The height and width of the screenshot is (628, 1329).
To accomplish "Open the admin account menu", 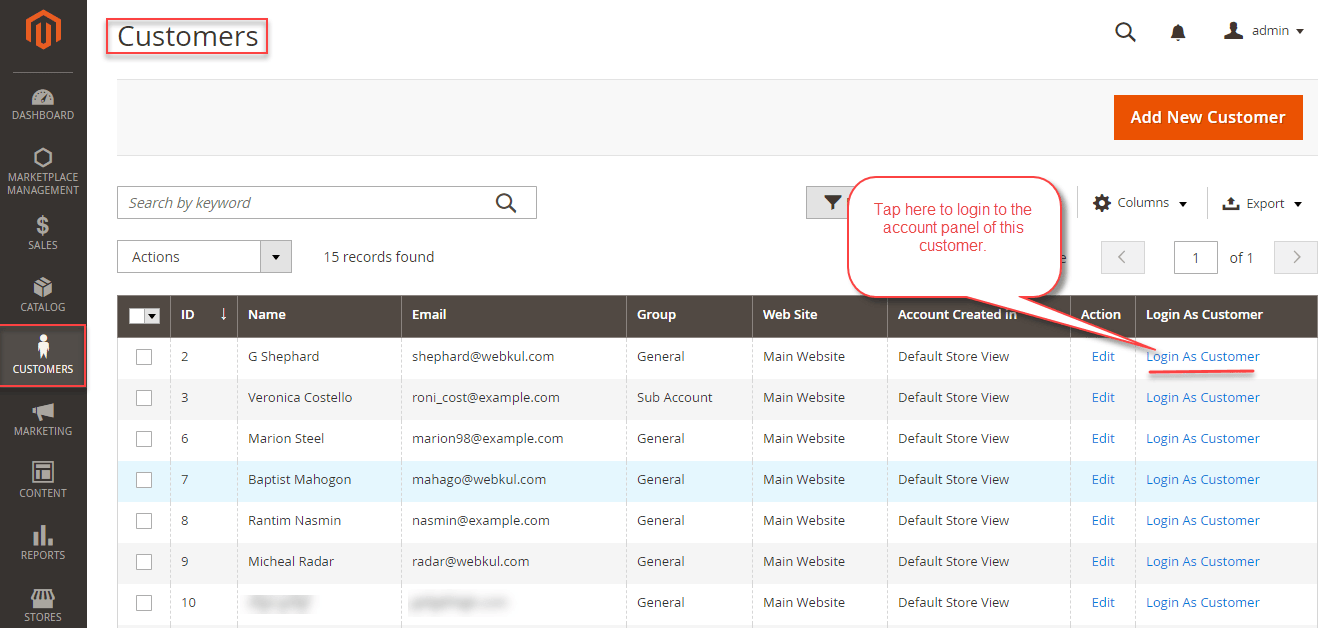I will 1264,31.
